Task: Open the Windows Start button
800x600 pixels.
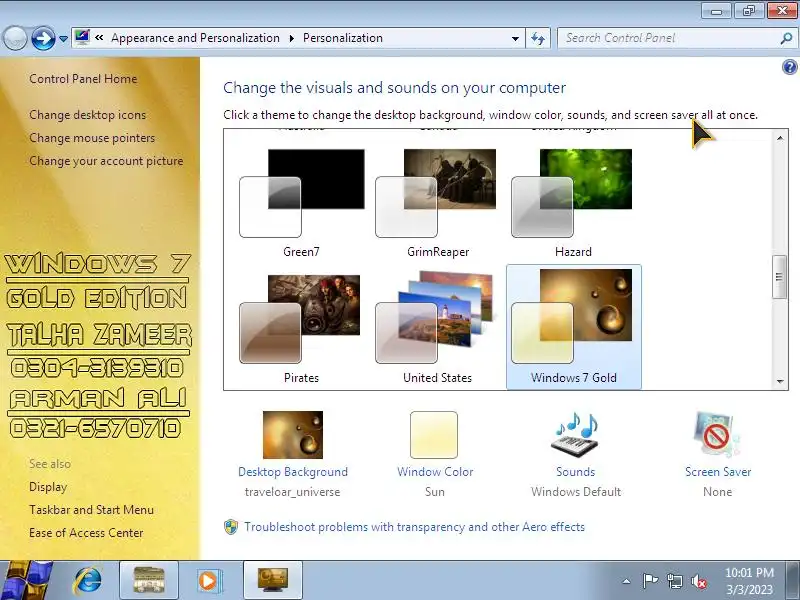Action: click(x=26, y=580)
